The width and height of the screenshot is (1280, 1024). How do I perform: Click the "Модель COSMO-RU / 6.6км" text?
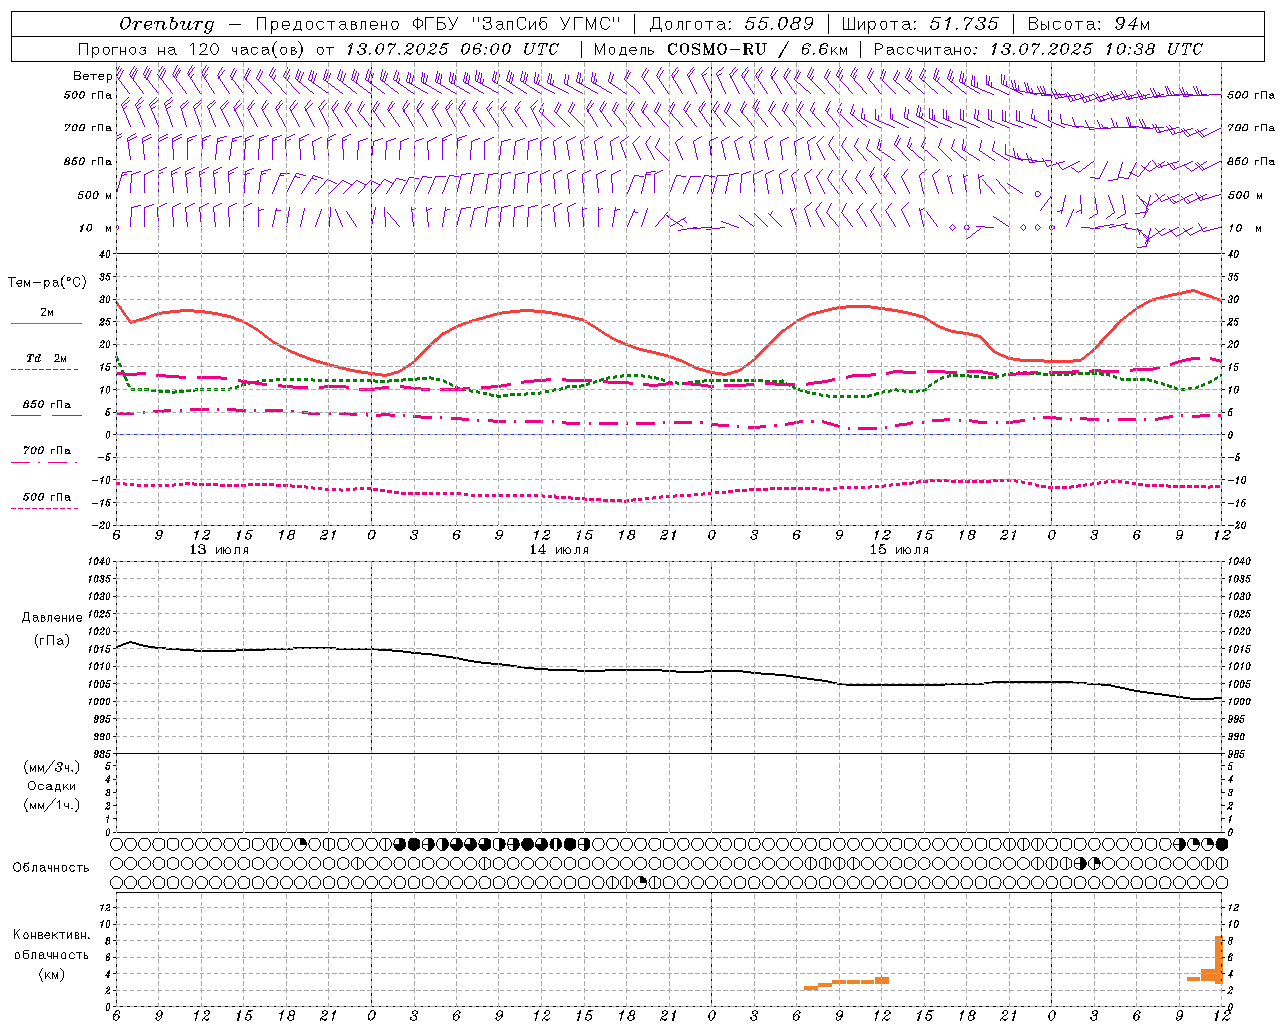point(721,49)
